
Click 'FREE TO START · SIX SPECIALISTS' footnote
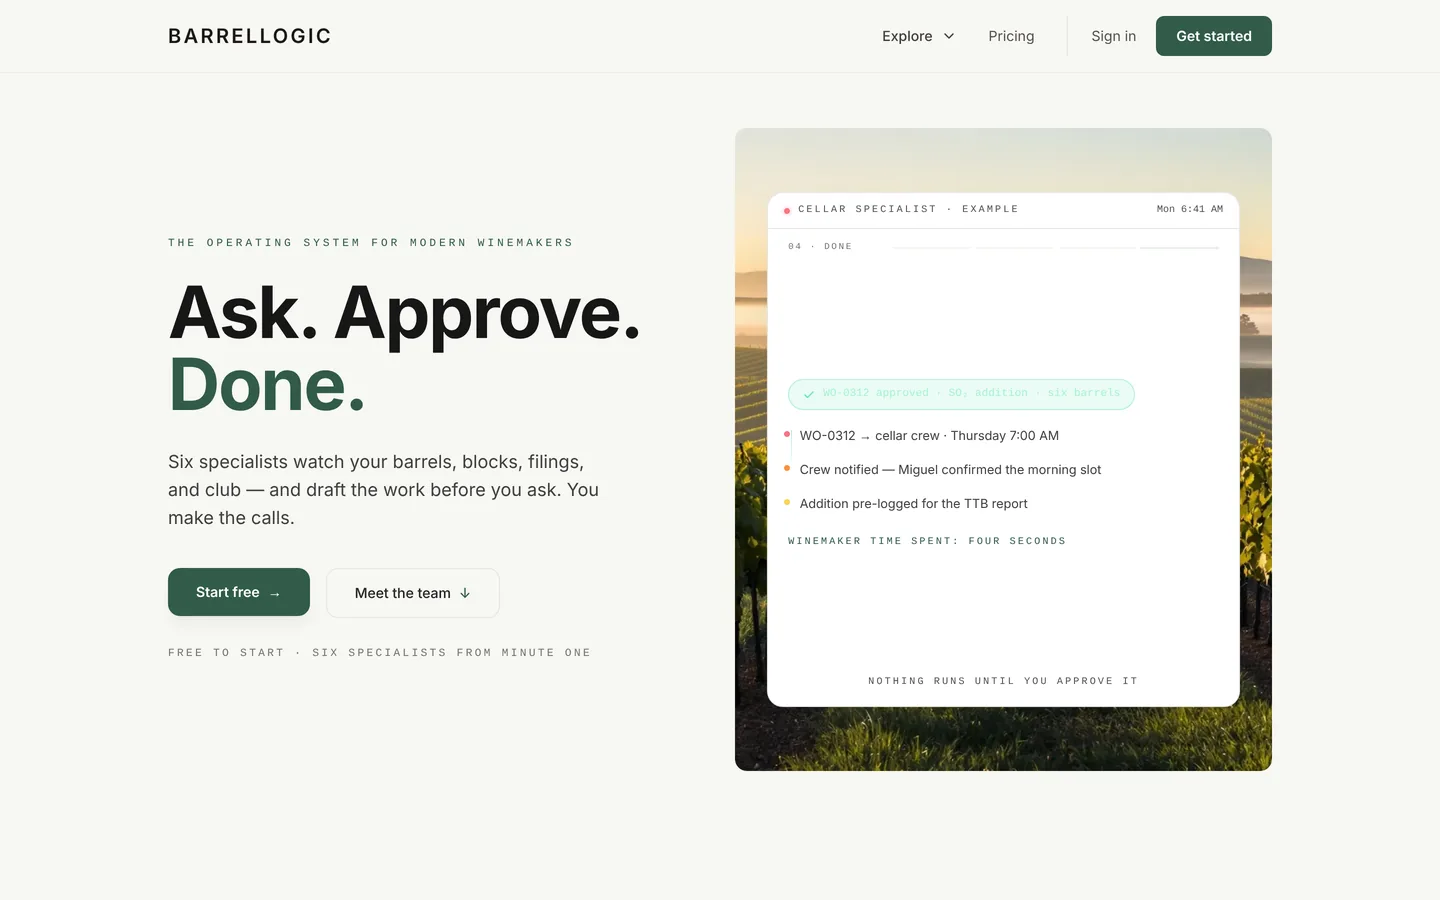click(379, 653)
